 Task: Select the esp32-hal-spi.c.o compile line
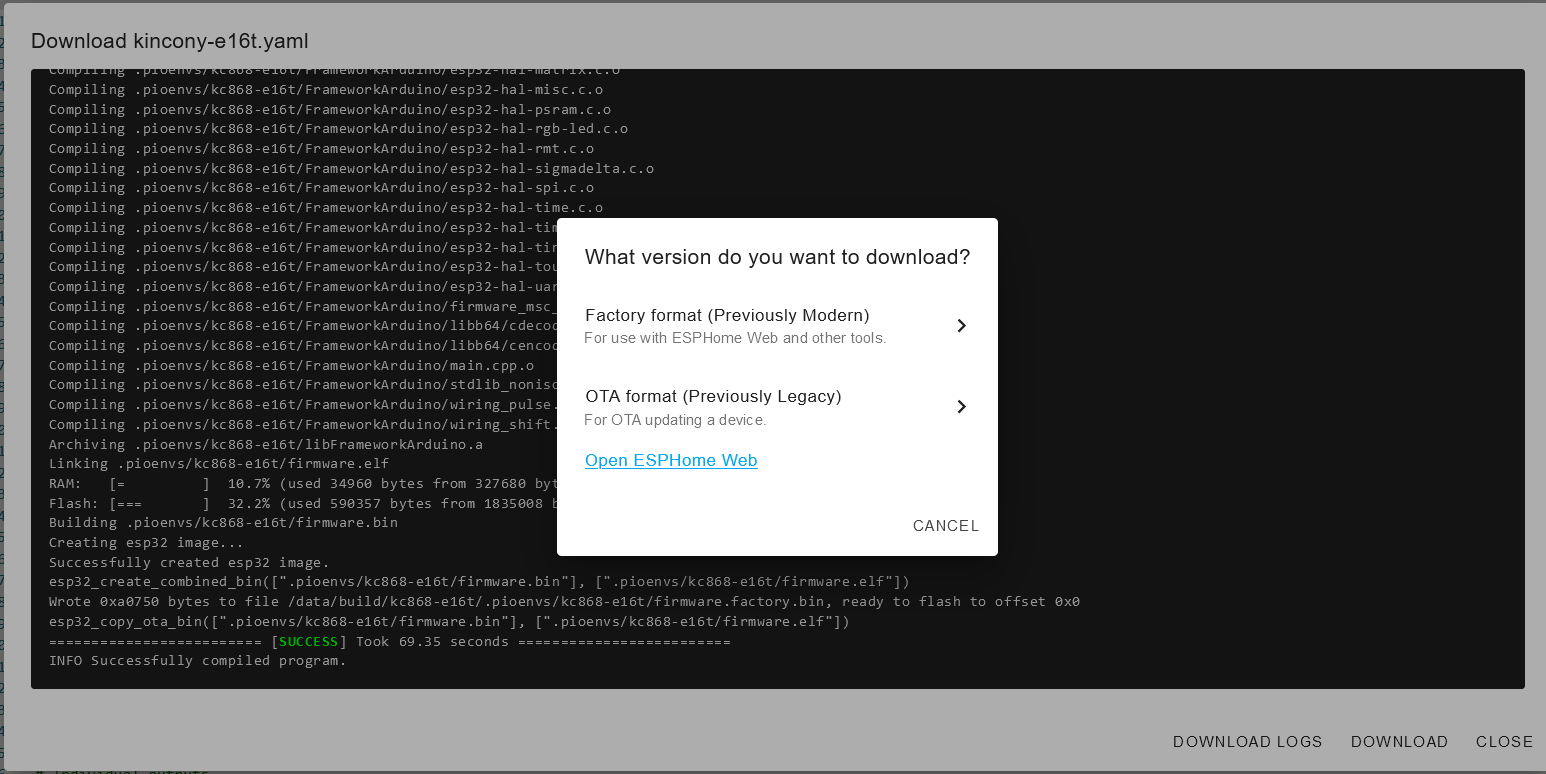click(321, 188)
